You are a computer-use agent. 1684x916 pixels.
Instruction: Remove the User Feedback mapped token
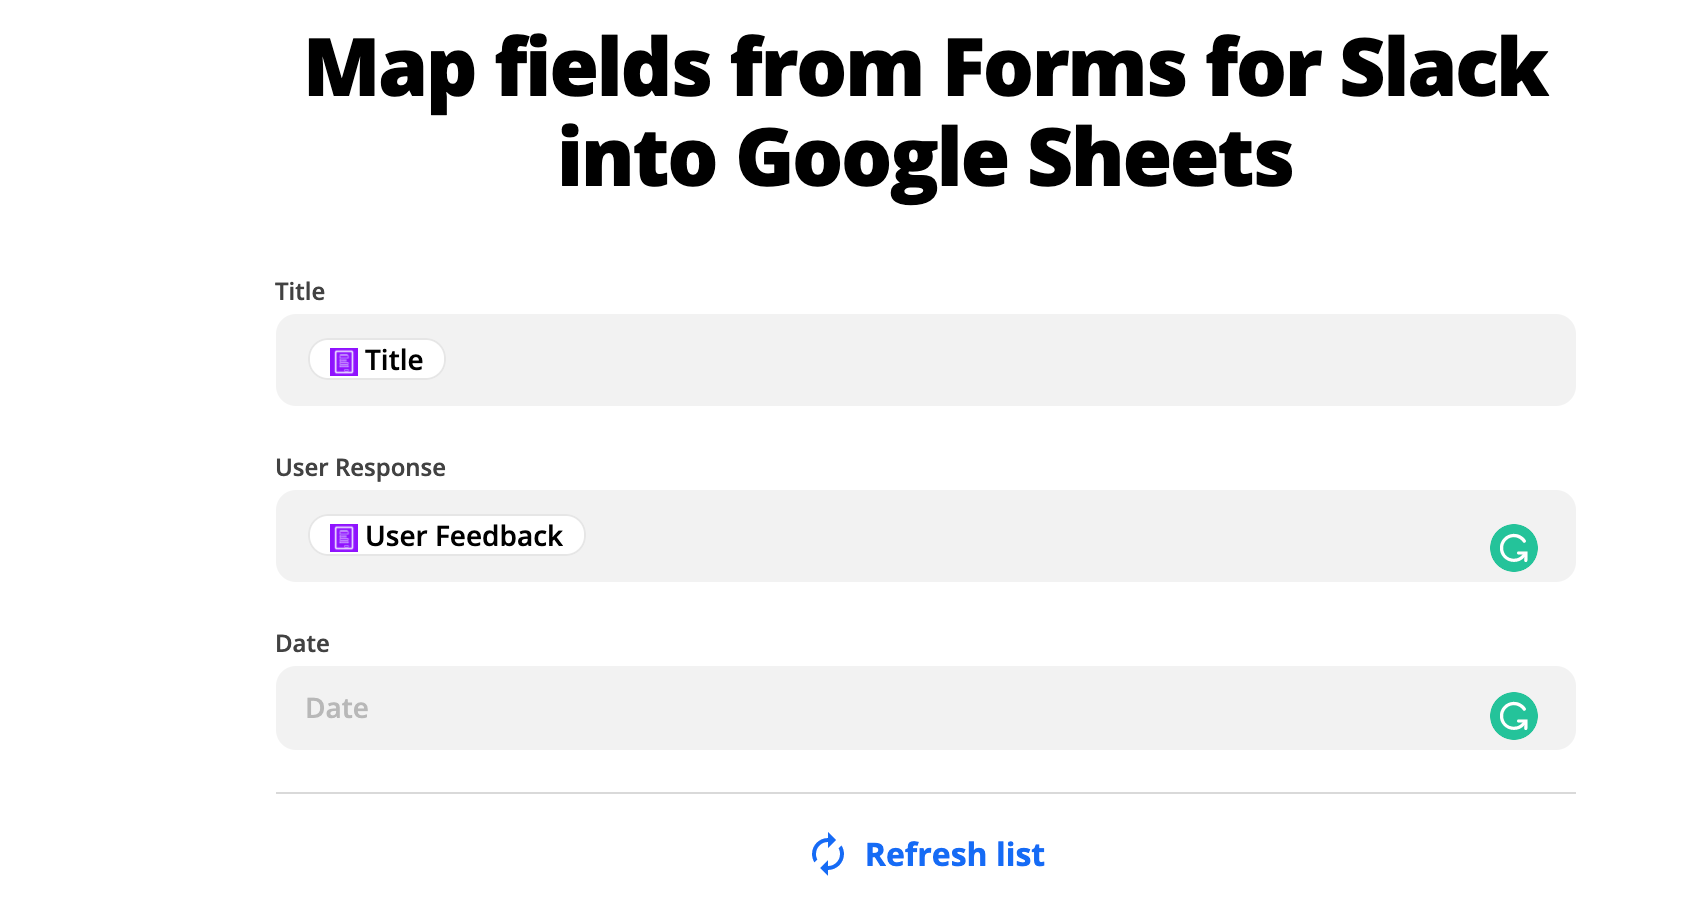coord(446,536)
